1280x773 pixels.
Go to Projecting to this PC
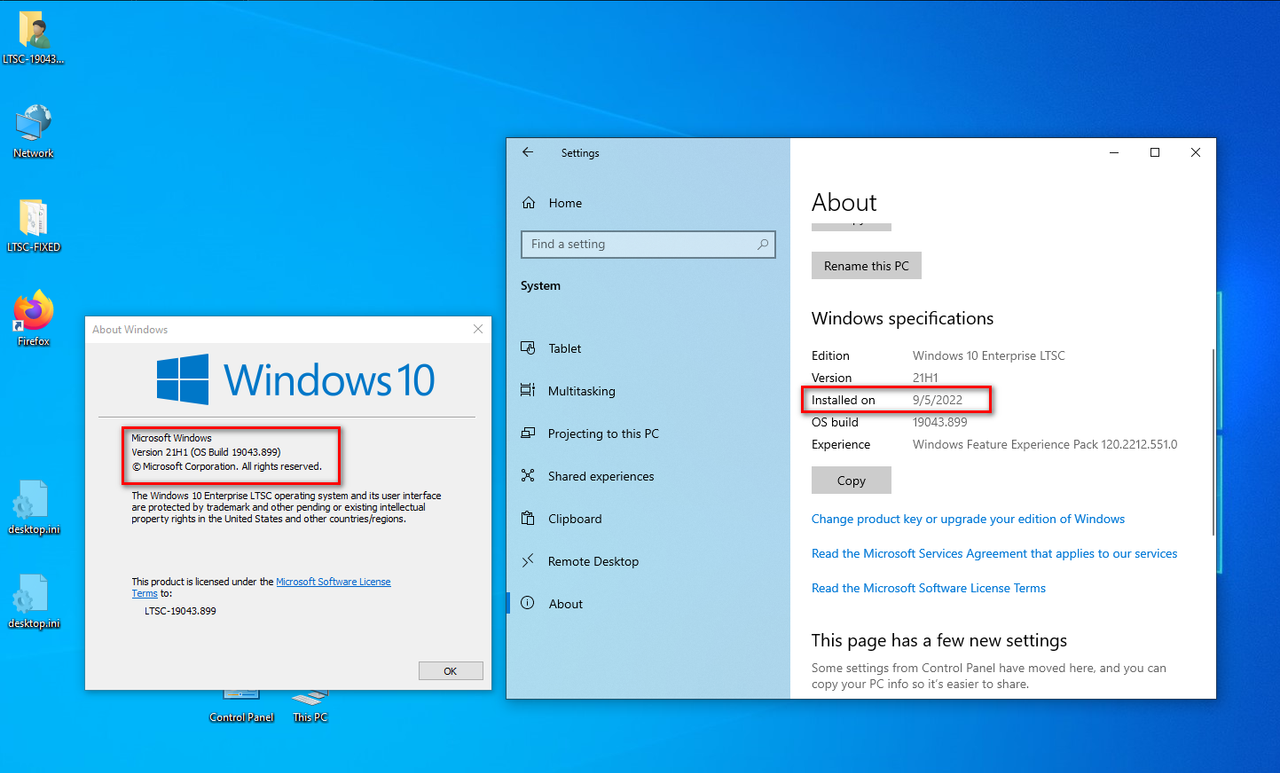[648, 434]
